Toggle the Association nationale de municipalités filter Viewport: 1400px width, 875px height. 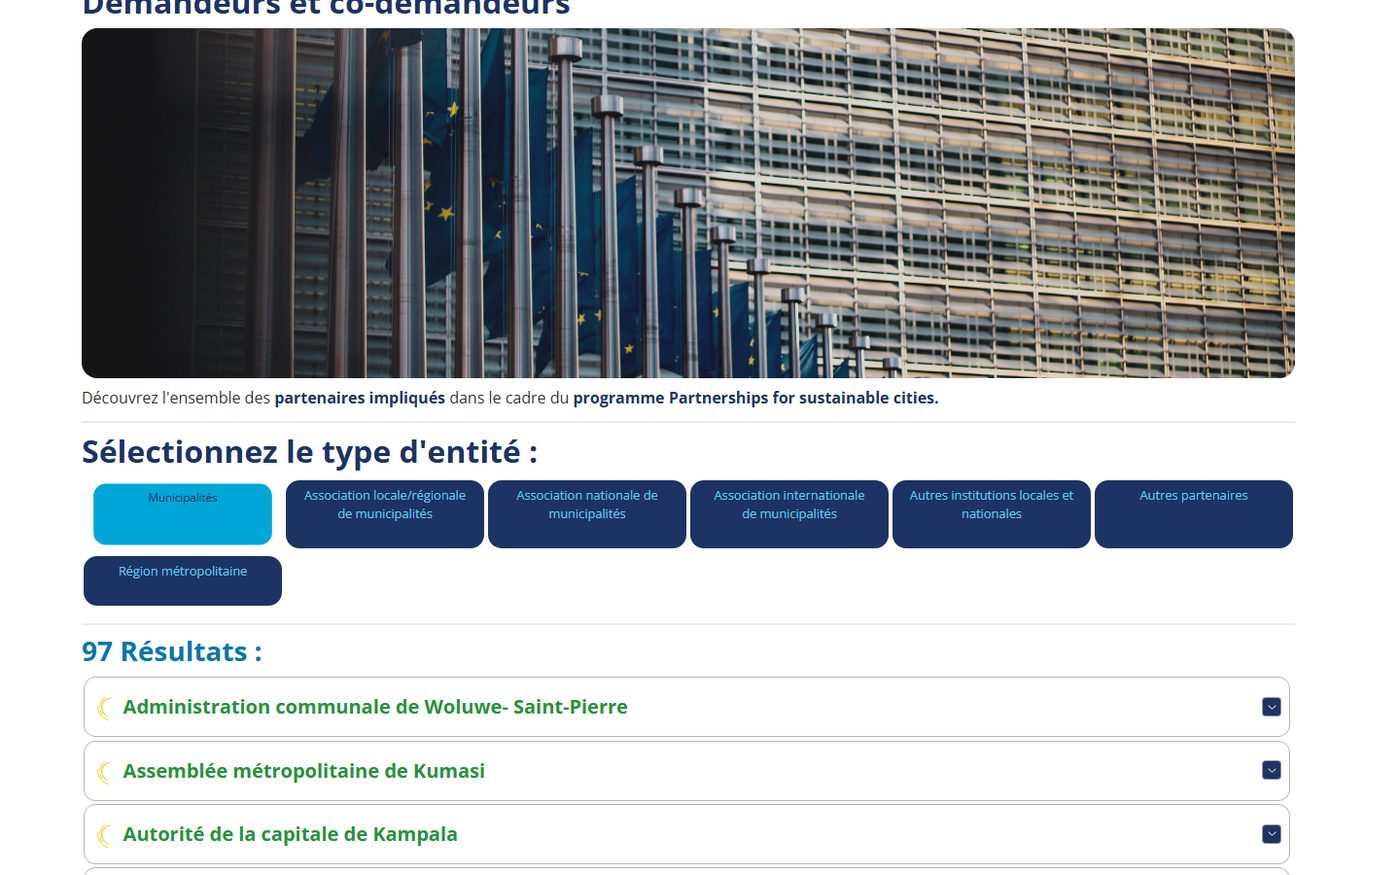click(587, 514)
